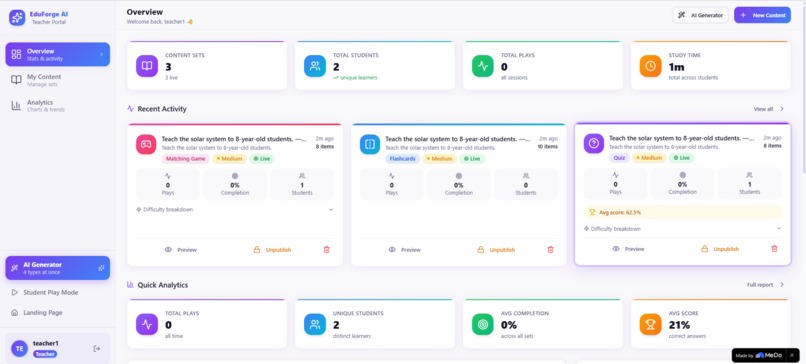
Task: Unpublish the Quiz set
Action: coord(720,249)
